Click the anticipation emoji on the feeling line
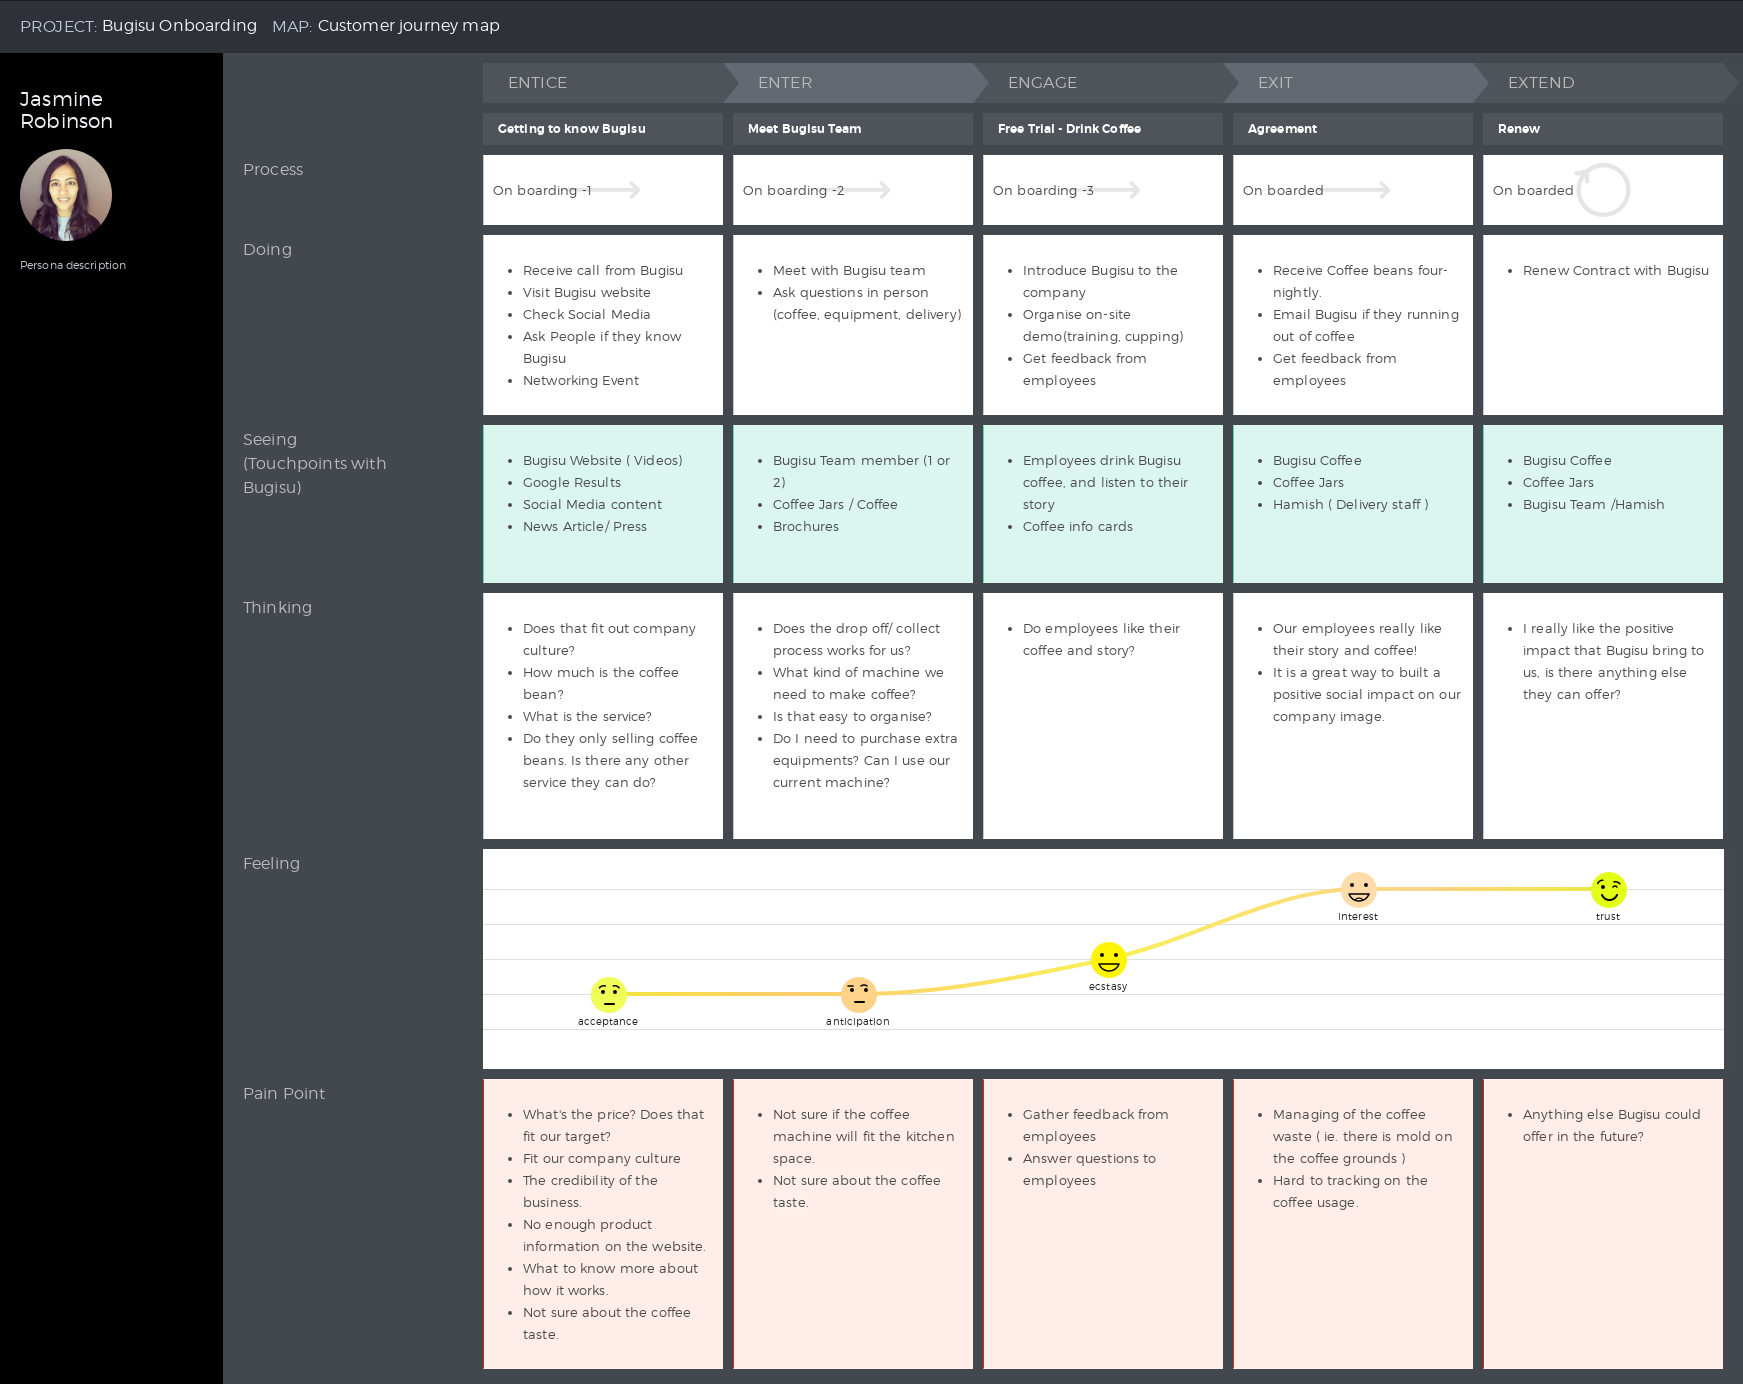The height and width of the screenshot is (1384, 1743). tap(858, 994)
